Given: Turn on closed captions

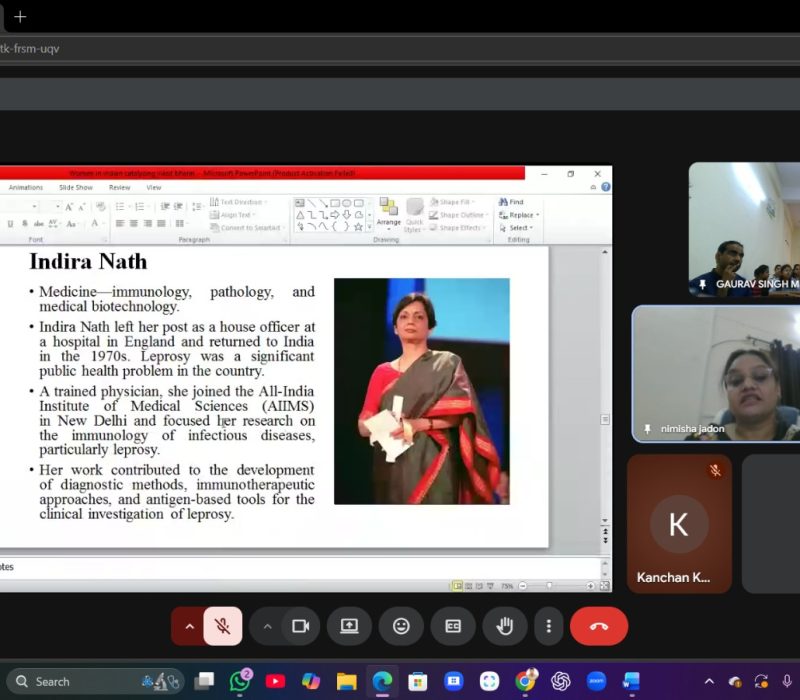Looking at the screenshot, I should click(453, 626).
